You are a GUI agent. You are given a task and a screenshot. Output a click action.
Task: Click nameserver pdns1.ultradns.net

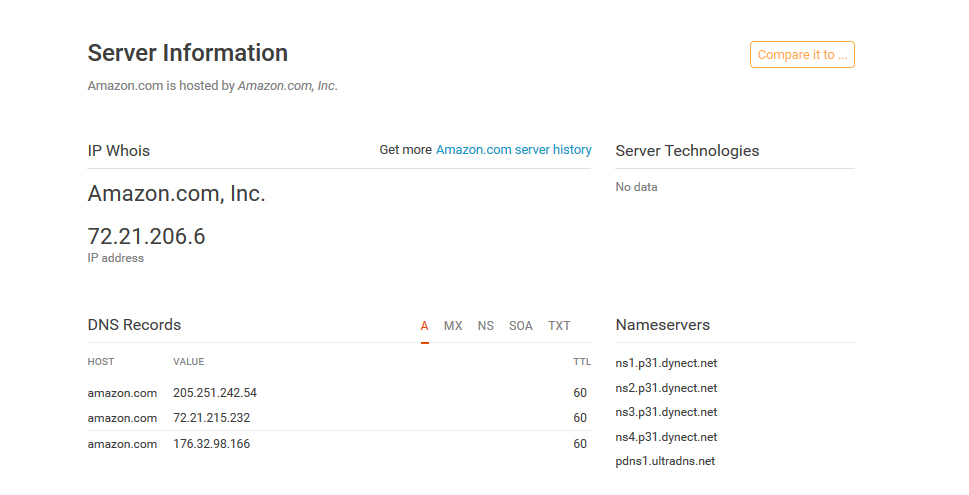click(665, 461)
